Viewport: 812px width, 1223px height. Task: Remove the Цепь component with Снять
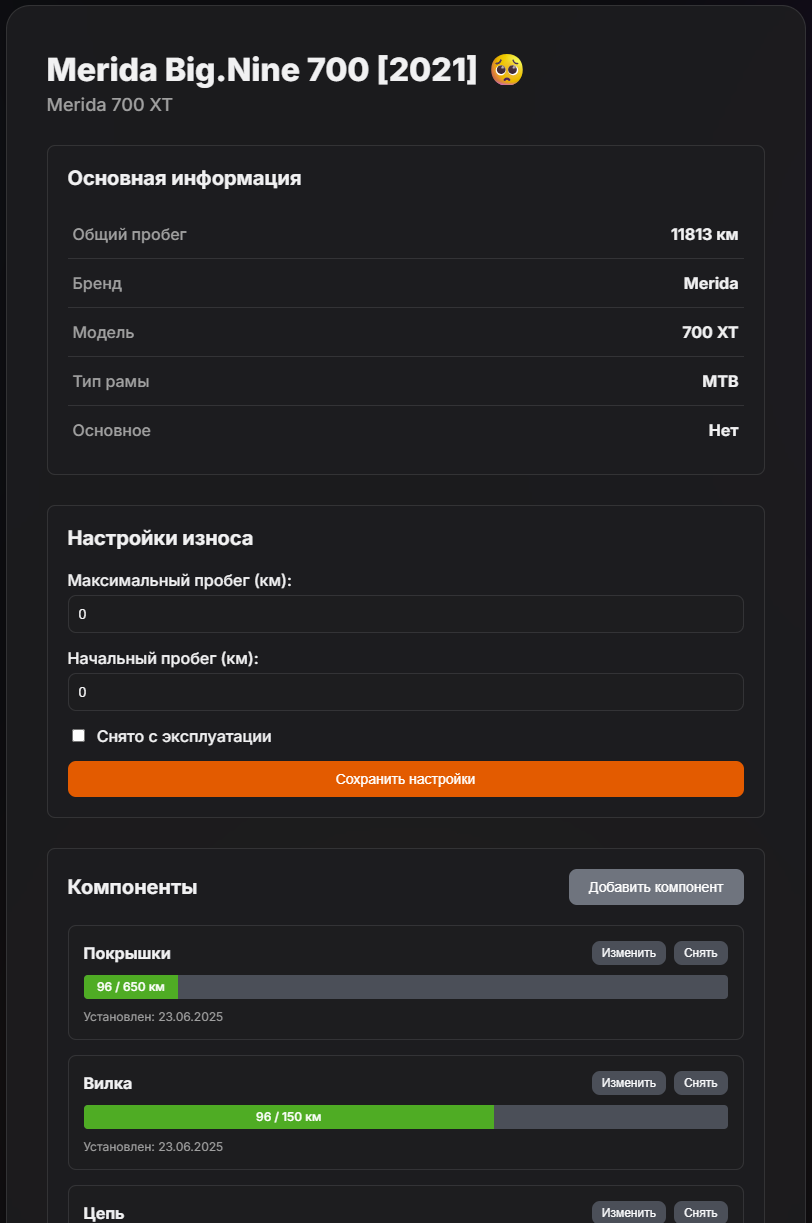pyautogui.click(x=700, y=1212)
